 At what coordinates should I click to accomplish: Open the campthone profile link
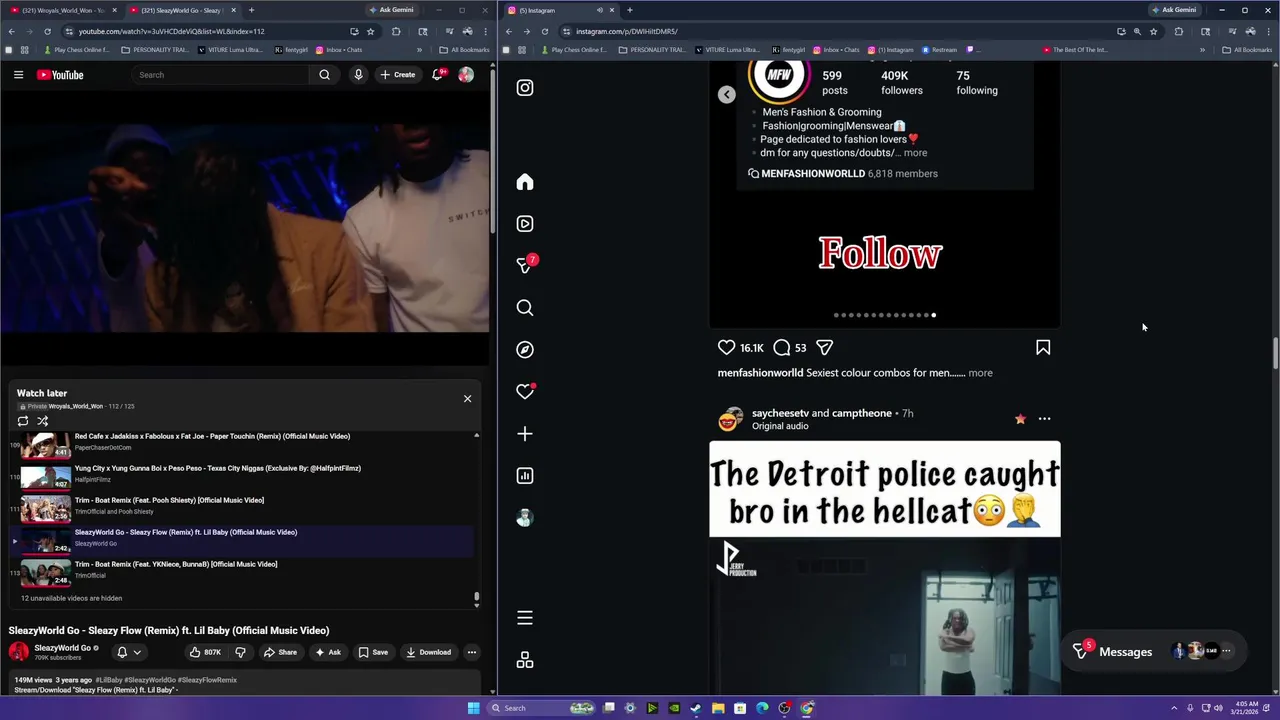pos(862,413)
